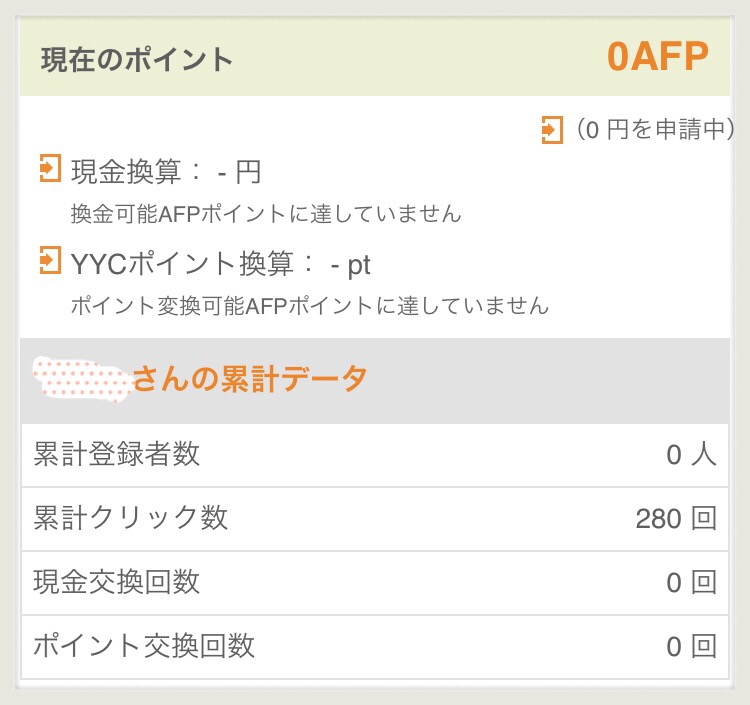Click the 換金可能AFPポイントに達していません notice
The image size is (750, 705).
pos(266,213)
